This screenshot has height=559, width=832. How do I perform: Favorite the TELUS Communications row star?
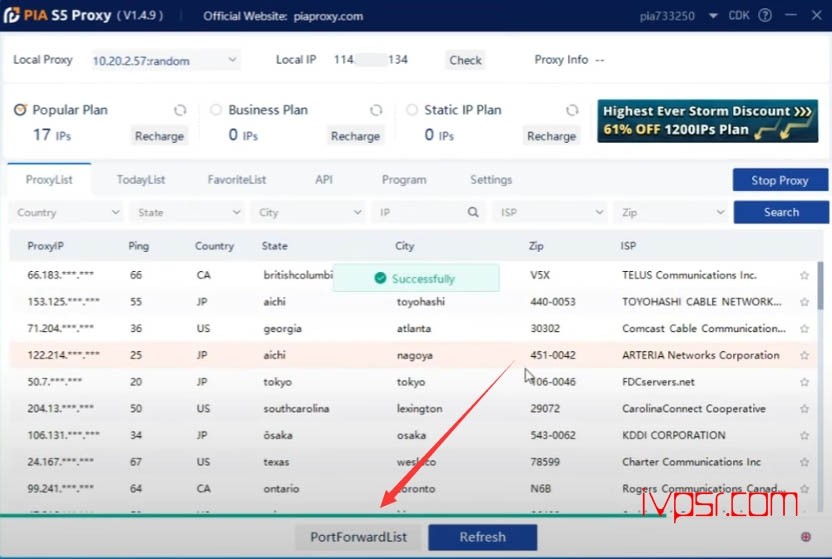click(x=804, y=275)
